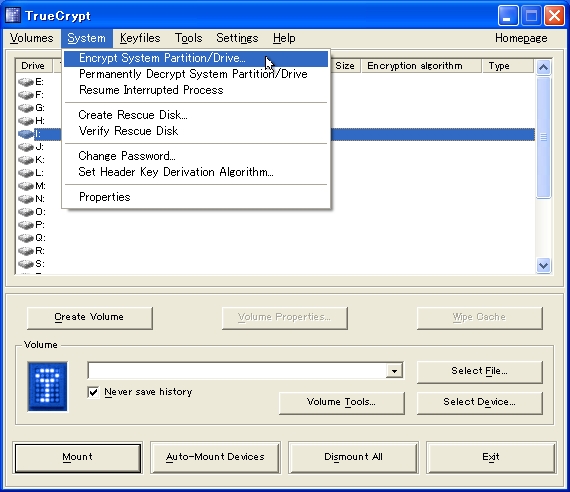Screen dimensions: 570x492
Task: Click the G: drive icon
Action: [26, 108]
